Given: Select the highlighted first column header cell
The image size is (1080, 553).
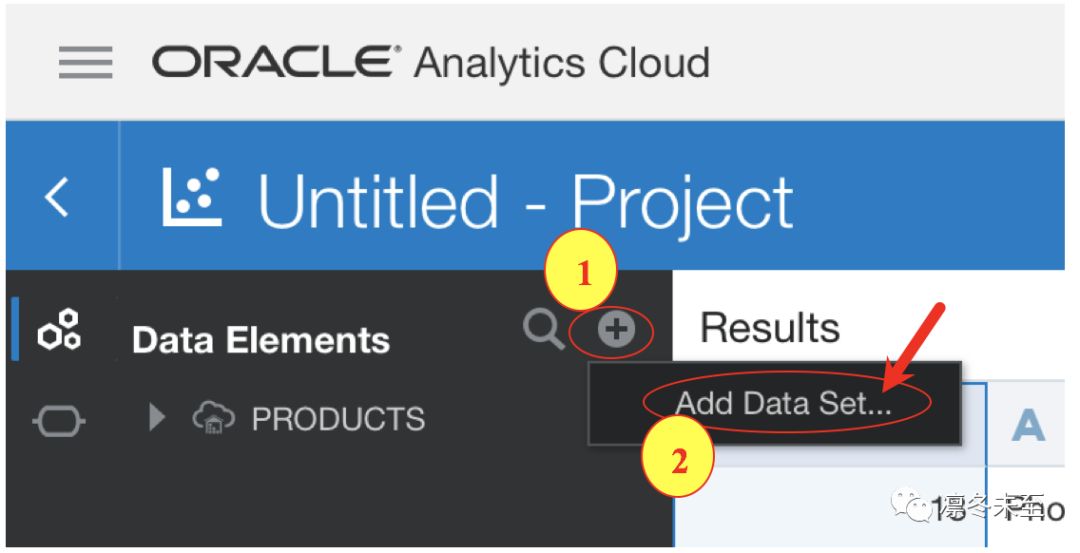Looking at the screenshot, I should click(x=829, y=424).
